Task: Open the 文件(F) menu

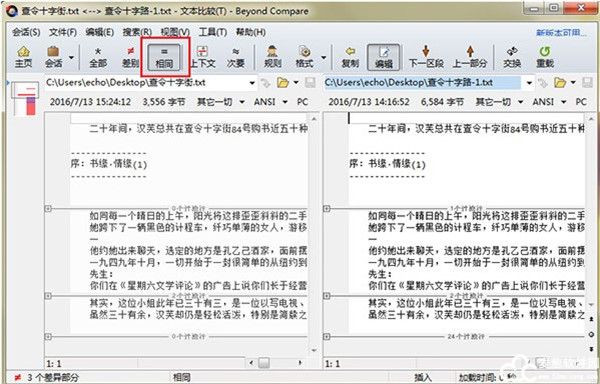Action: [63, 32]
